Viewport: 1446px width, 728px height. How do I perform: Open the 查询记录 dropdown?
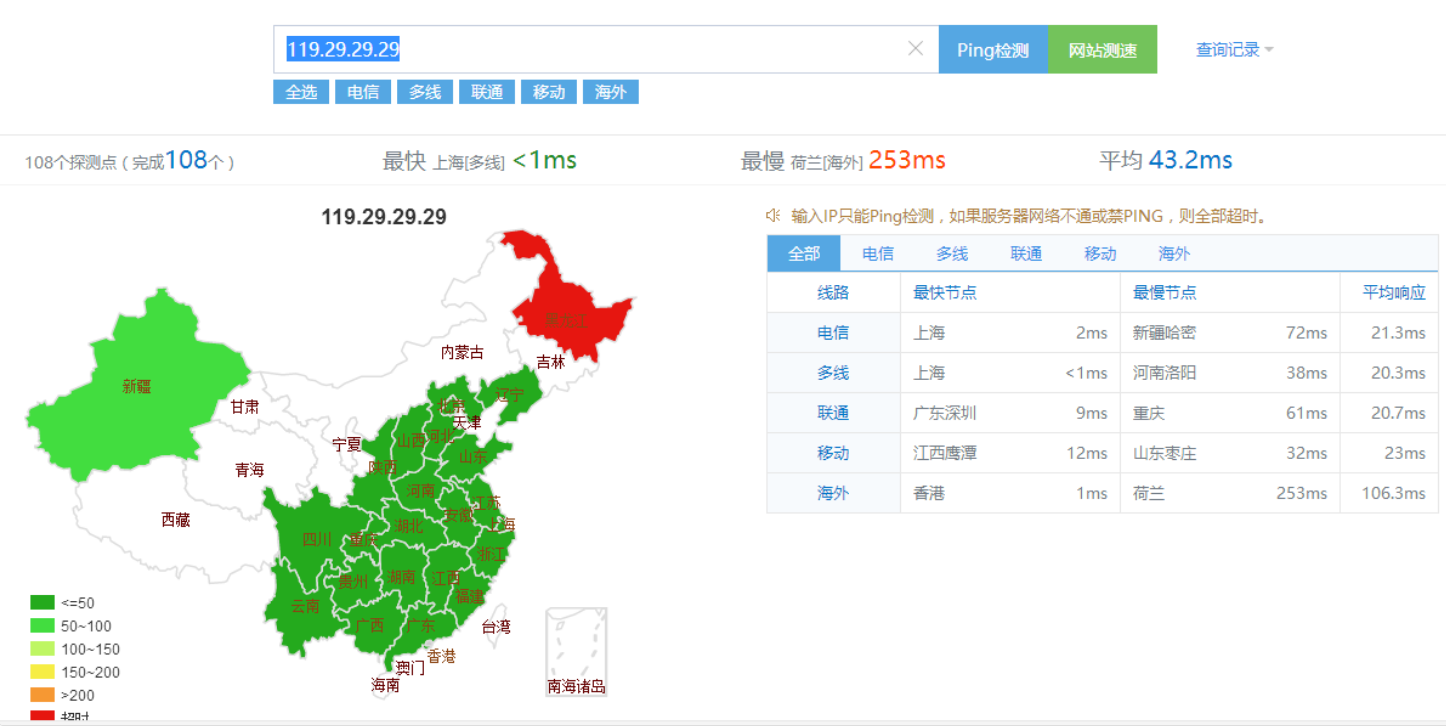pyautogui.click(x=1235, y=49)
